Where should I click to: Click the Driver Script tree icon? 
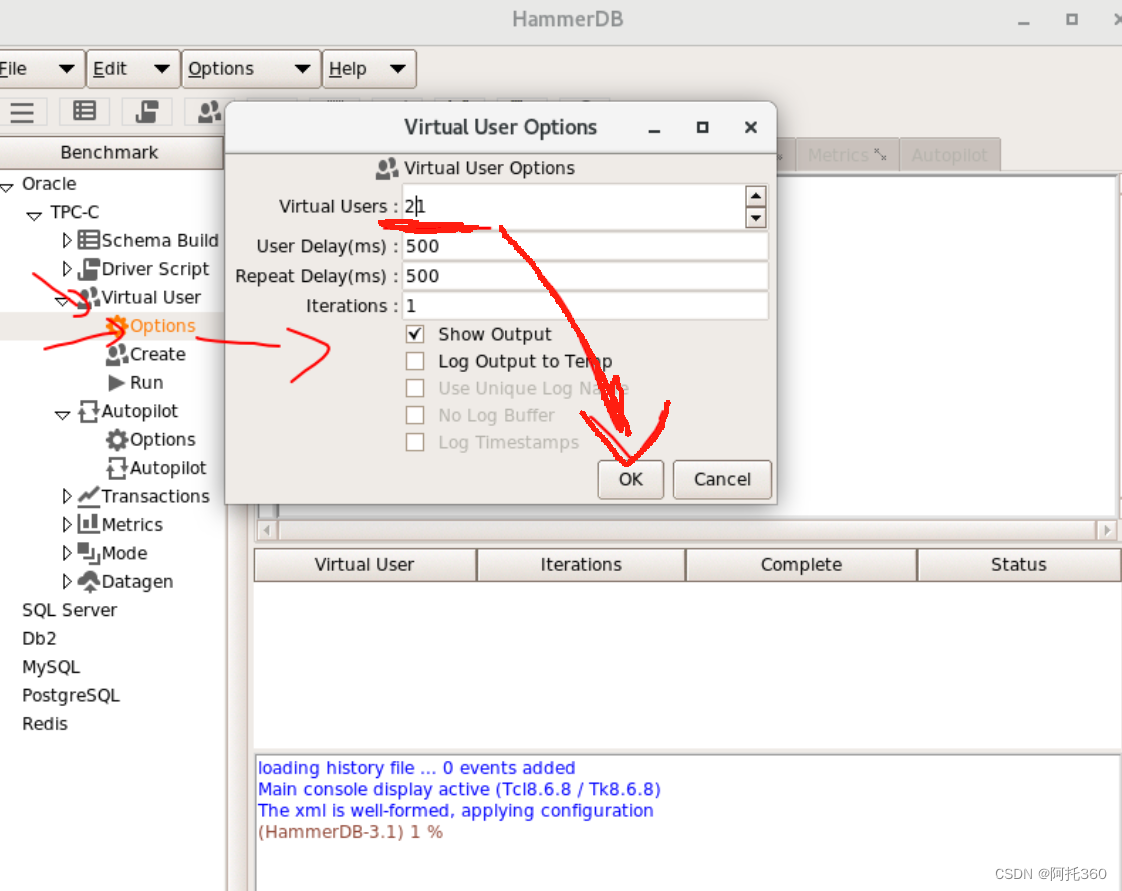89,269
